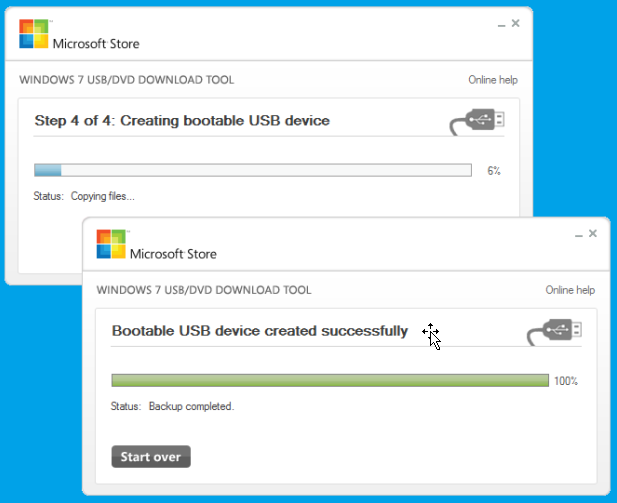The width and height of the screenshot is (617, 503).
Task: Click the green 100% completed progress bar
Action: (x=330, y=380)
